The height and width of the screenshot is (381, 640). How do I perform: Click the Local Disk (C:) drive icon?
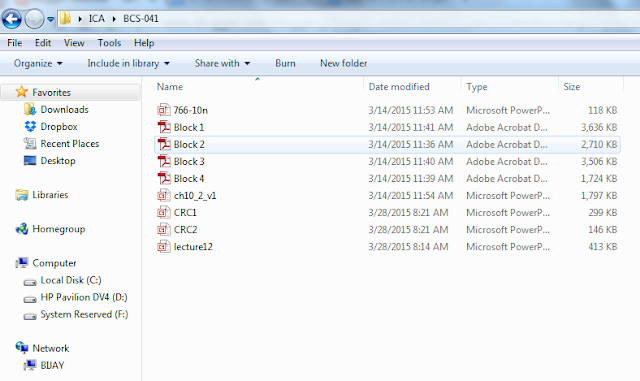coord(30,282)
